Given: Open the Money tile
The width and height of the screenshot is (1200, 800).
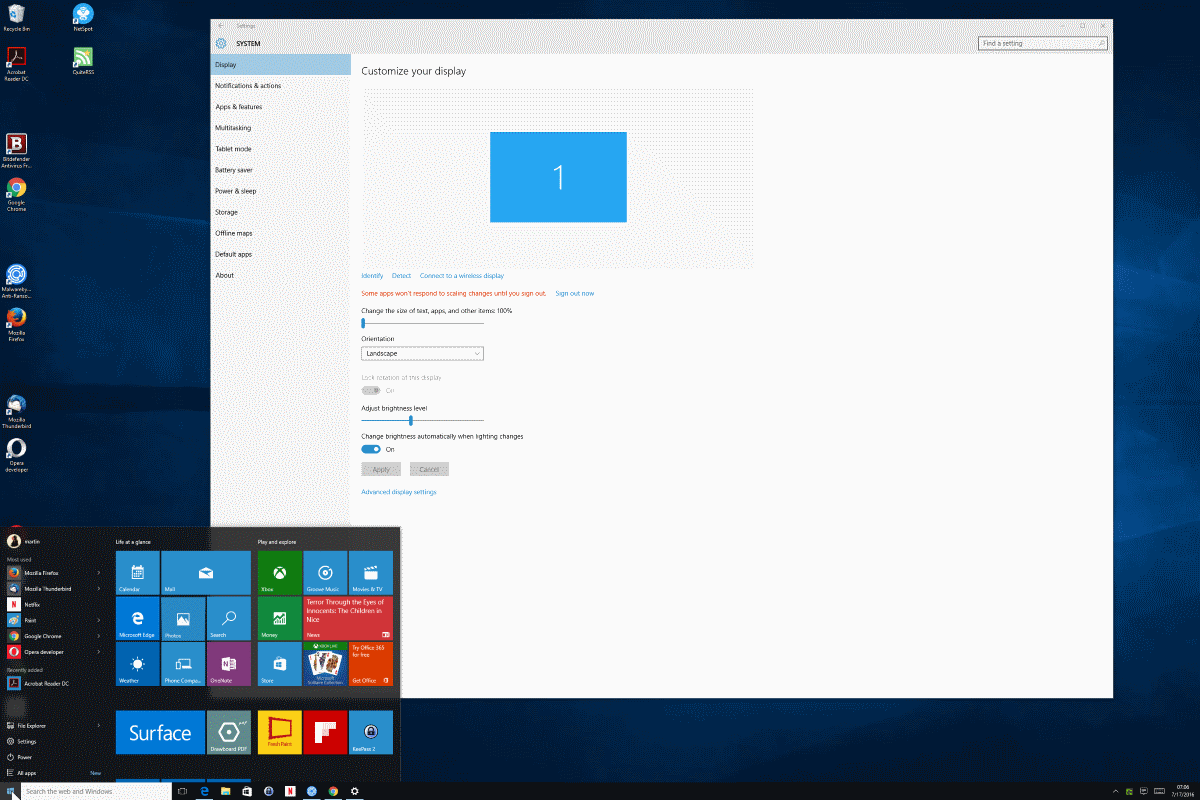Looking at the screenshot, I should point(279,619).
